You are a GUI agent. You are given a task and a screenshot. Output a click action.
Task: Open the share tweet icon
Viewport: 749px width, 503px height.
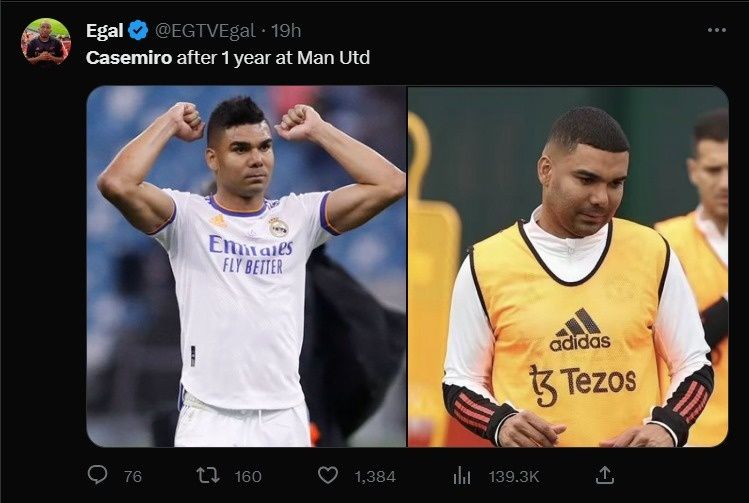604,476
